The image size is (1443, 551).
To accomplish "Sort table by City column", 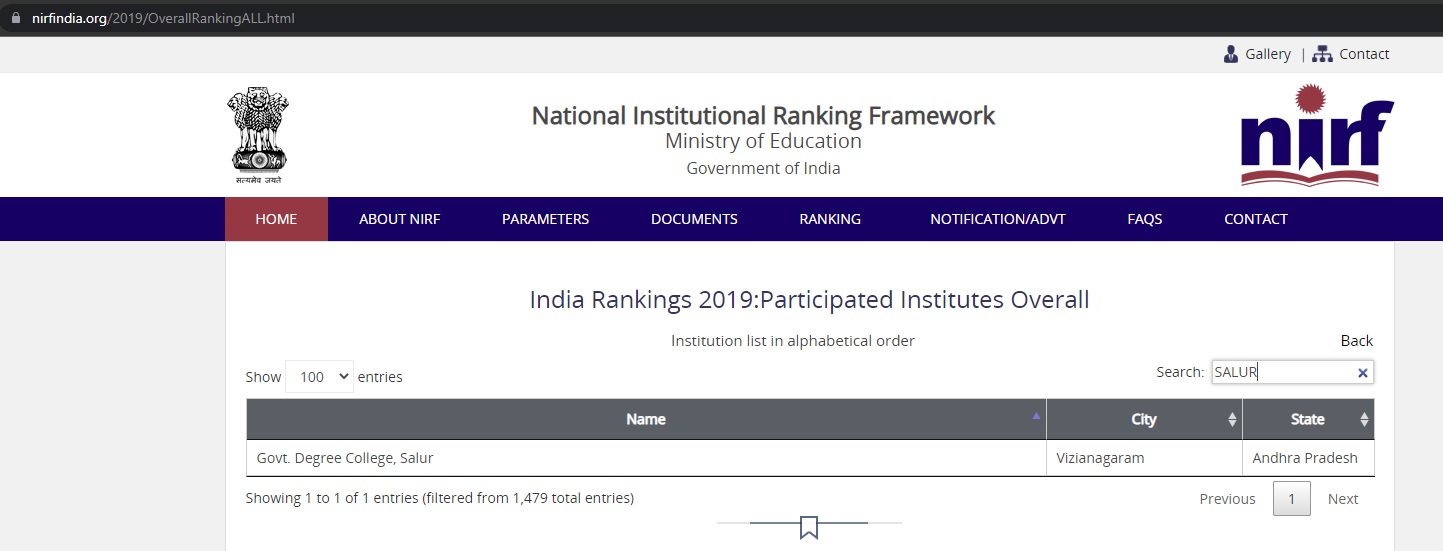I will point(1144,419).
